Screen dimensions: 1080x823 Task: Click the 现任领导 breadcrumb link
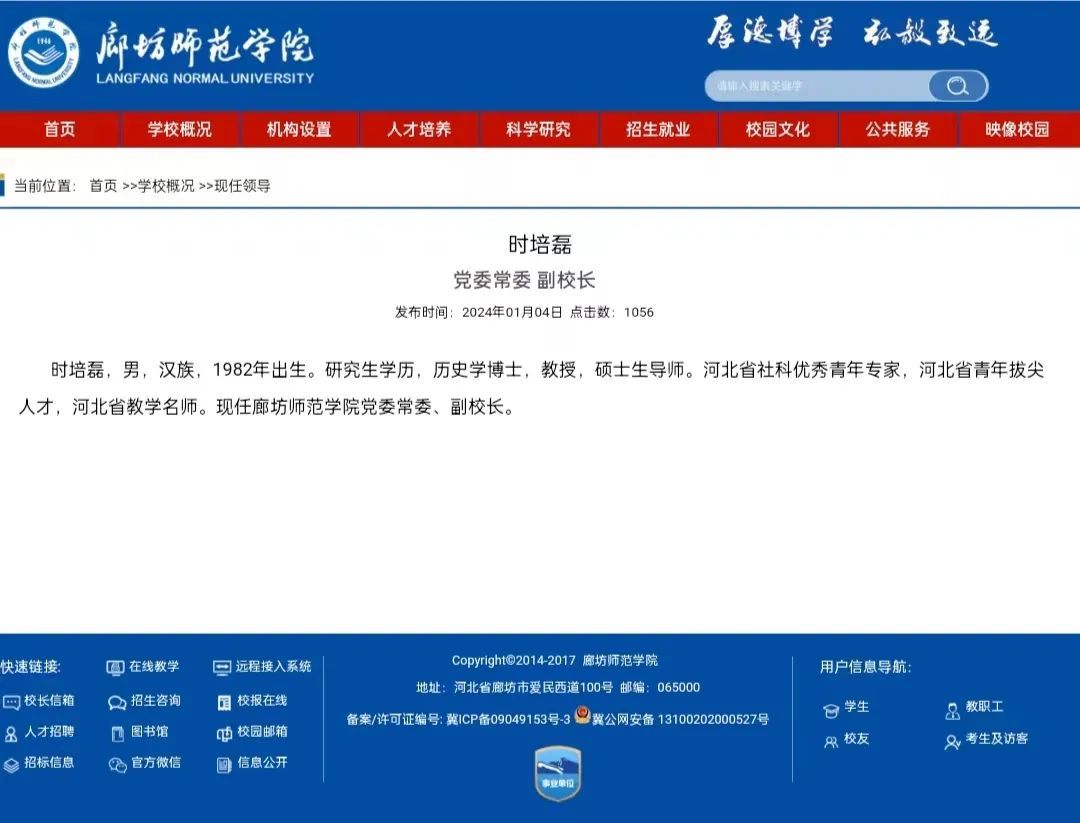[242, 186]
